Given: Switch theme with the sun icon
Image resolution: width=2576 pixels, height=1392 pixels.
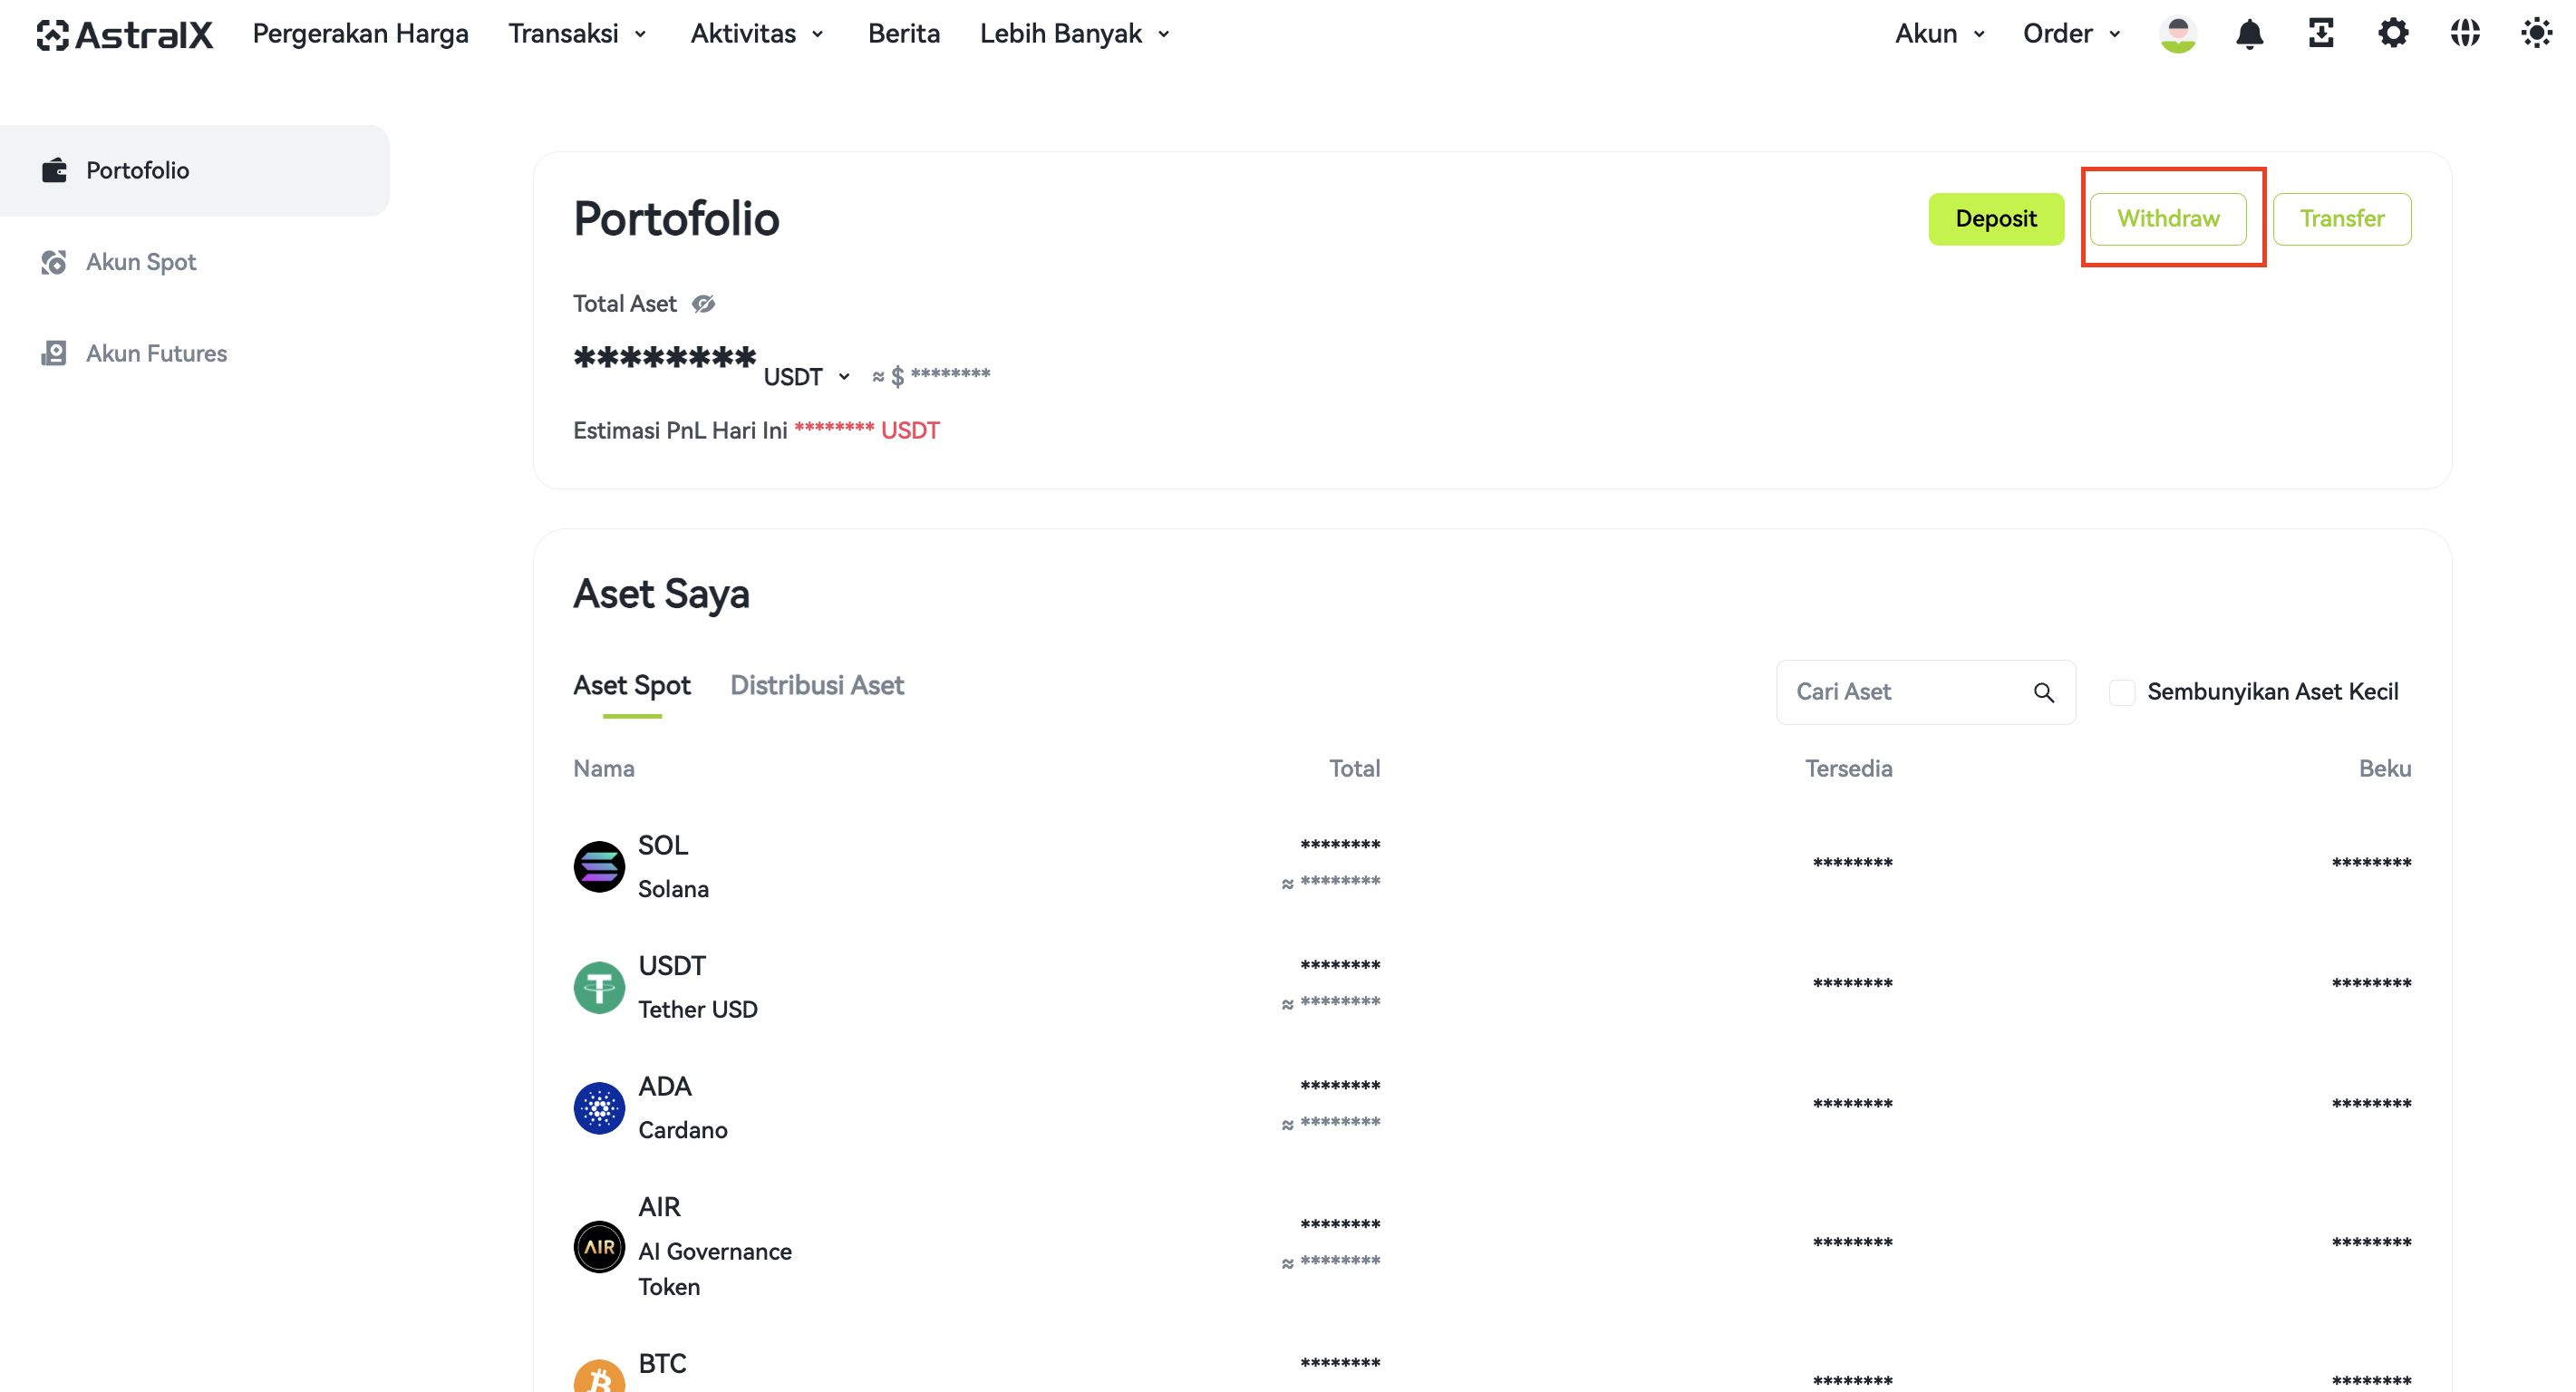Looking at the screenshot, I should click(2537, 34).
